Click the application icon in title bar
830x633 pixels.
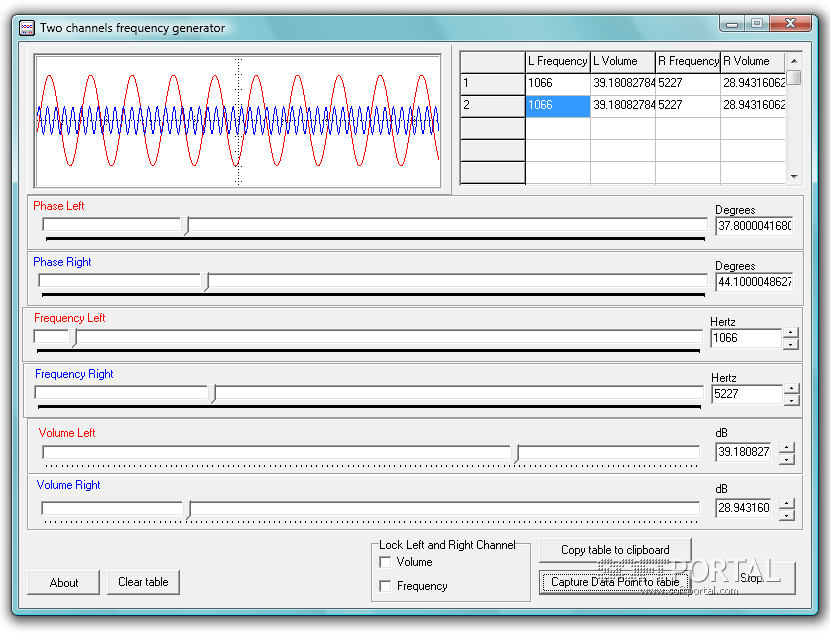point(26,28)
